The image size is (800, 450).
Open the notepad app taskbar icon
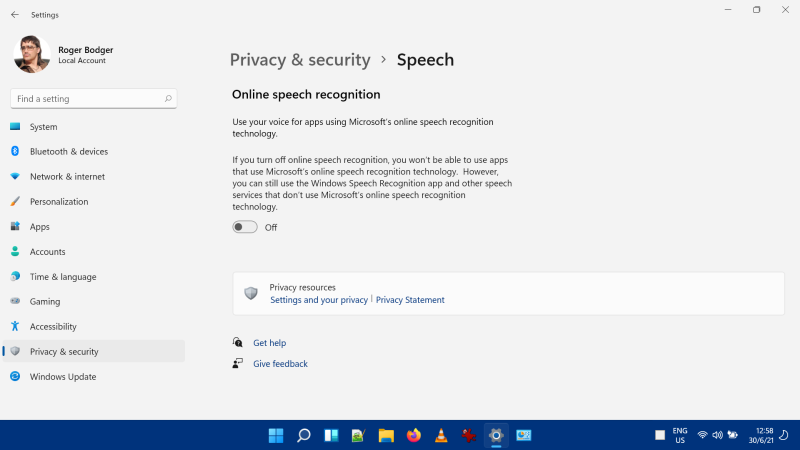359,435
